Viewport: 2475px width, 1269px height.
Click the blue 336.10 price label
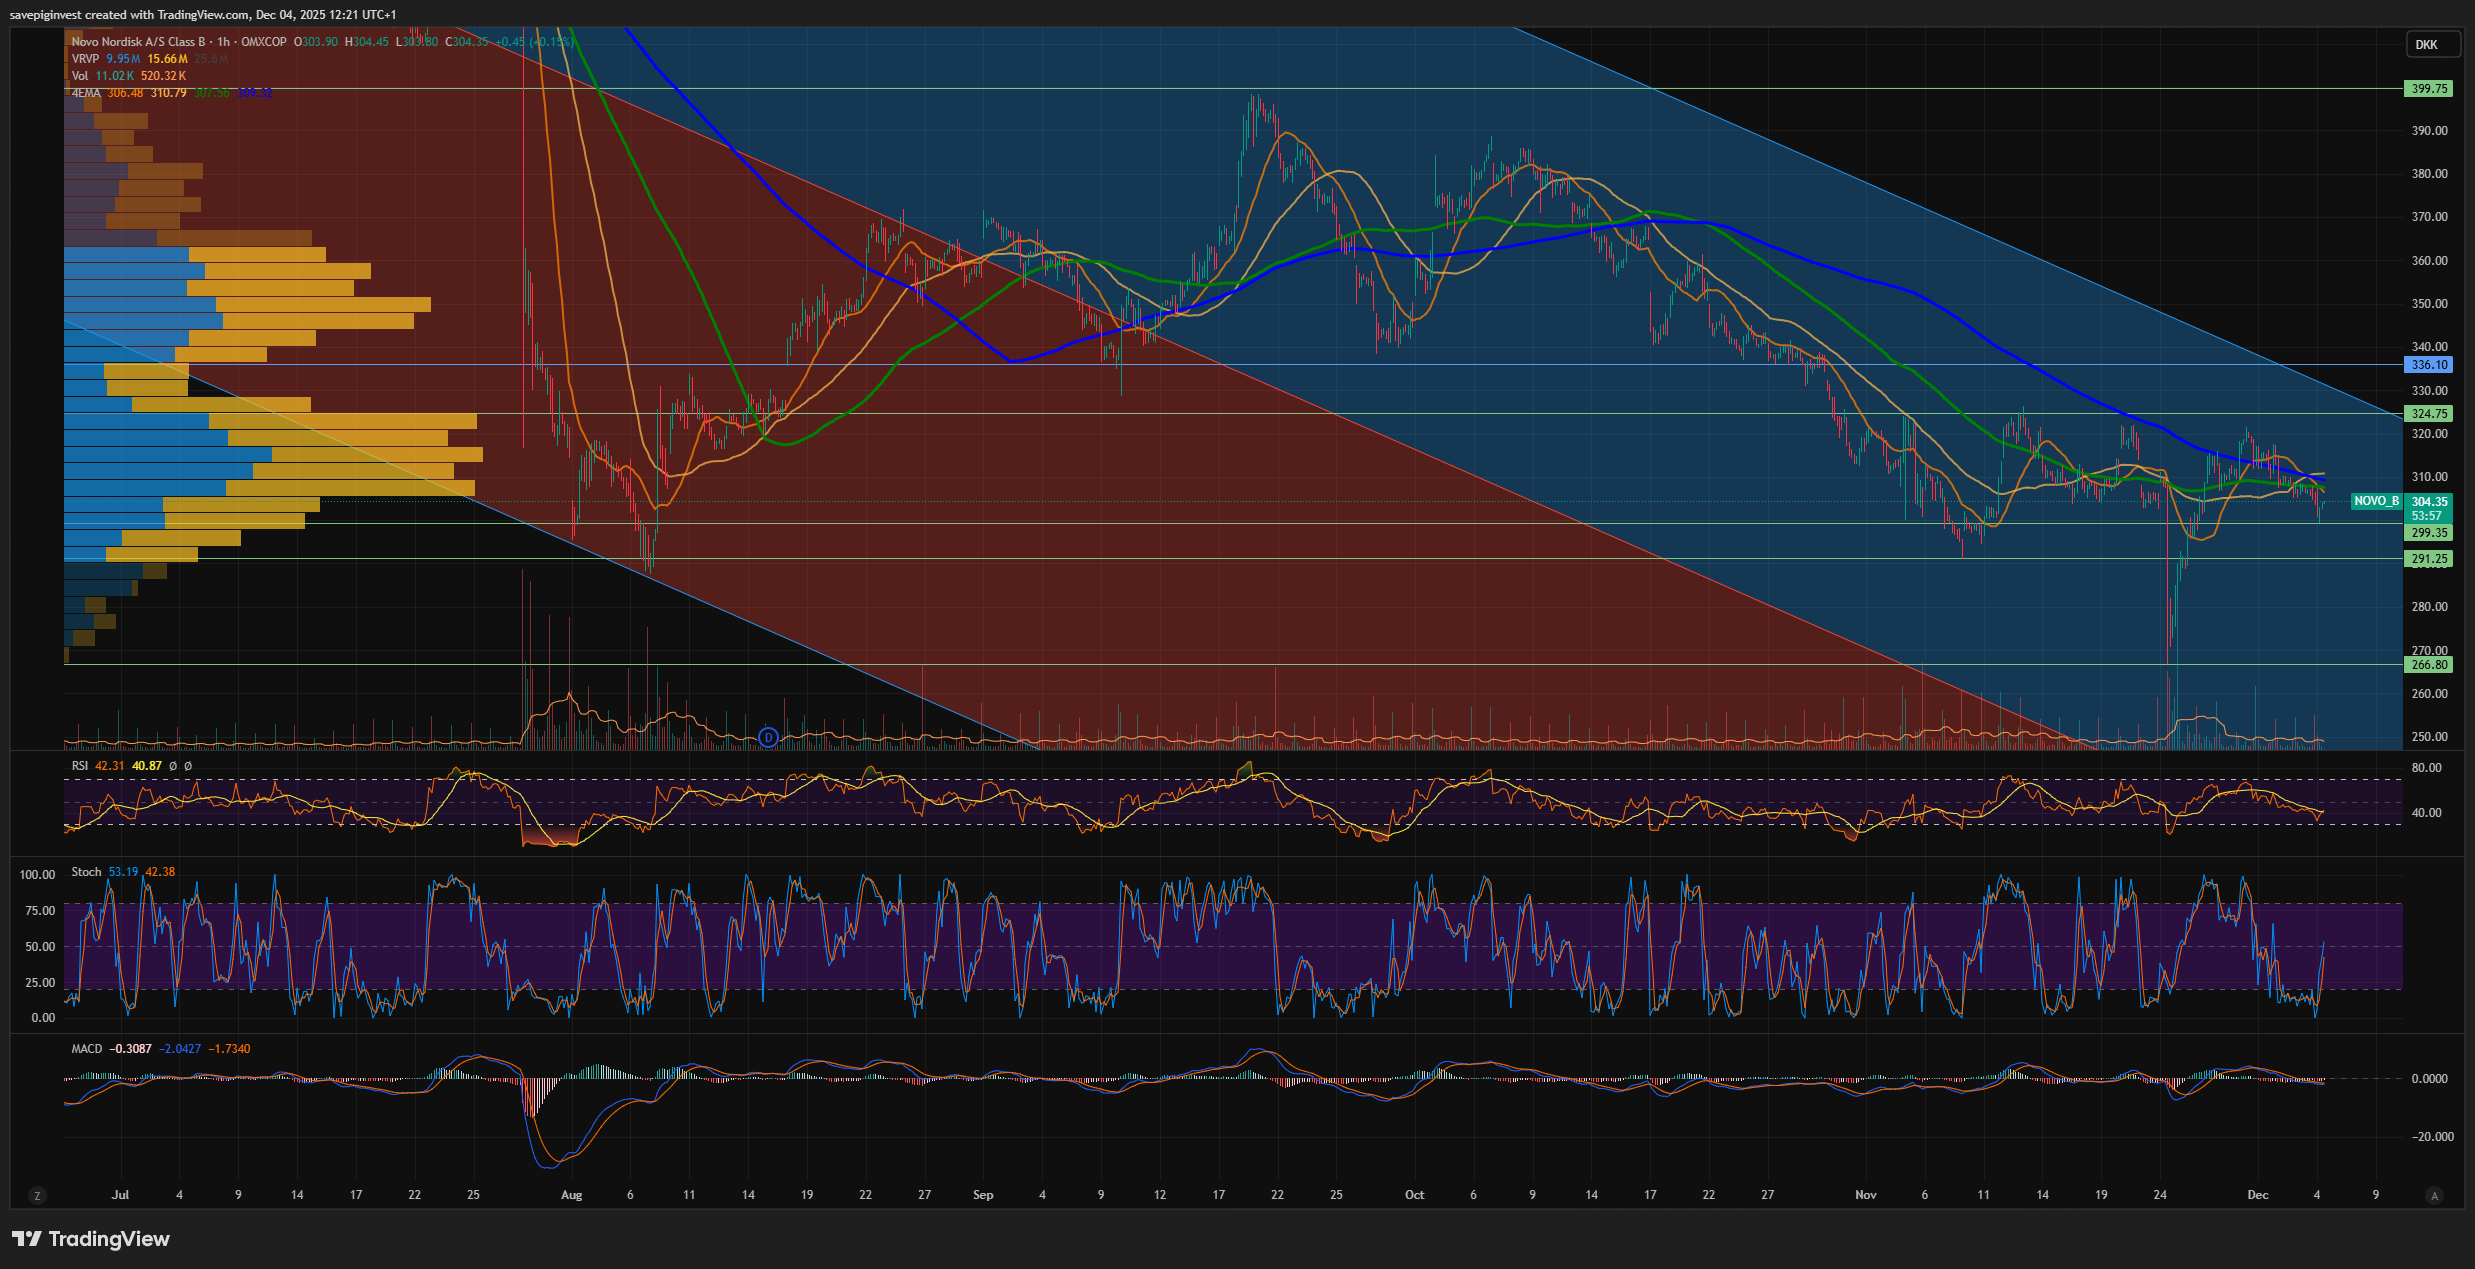click(x=2429, y=365)
